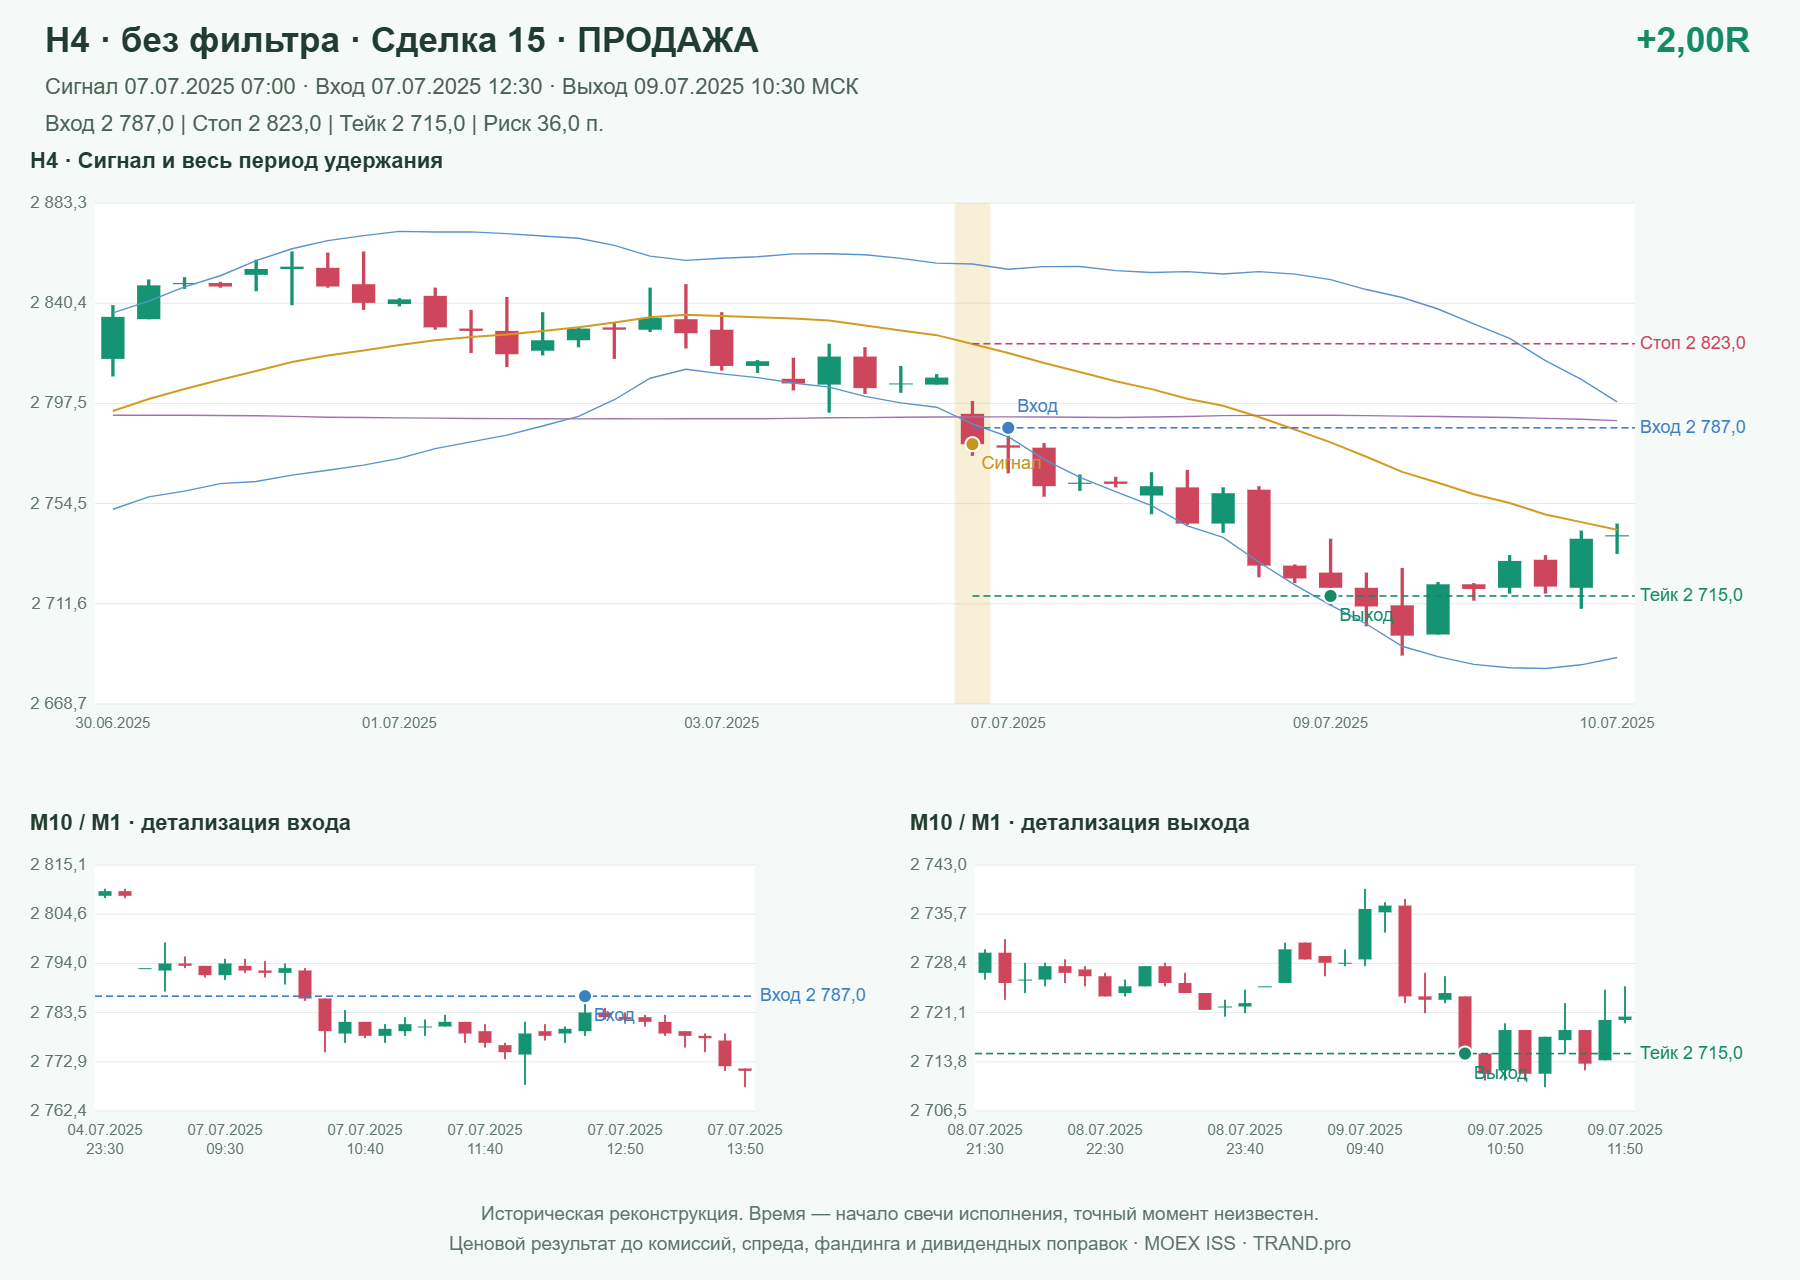This screenshot has width=1800, height=1280.
Task: Select the green exit dot in the exit detail chart
Action: click(1465, 1053)
